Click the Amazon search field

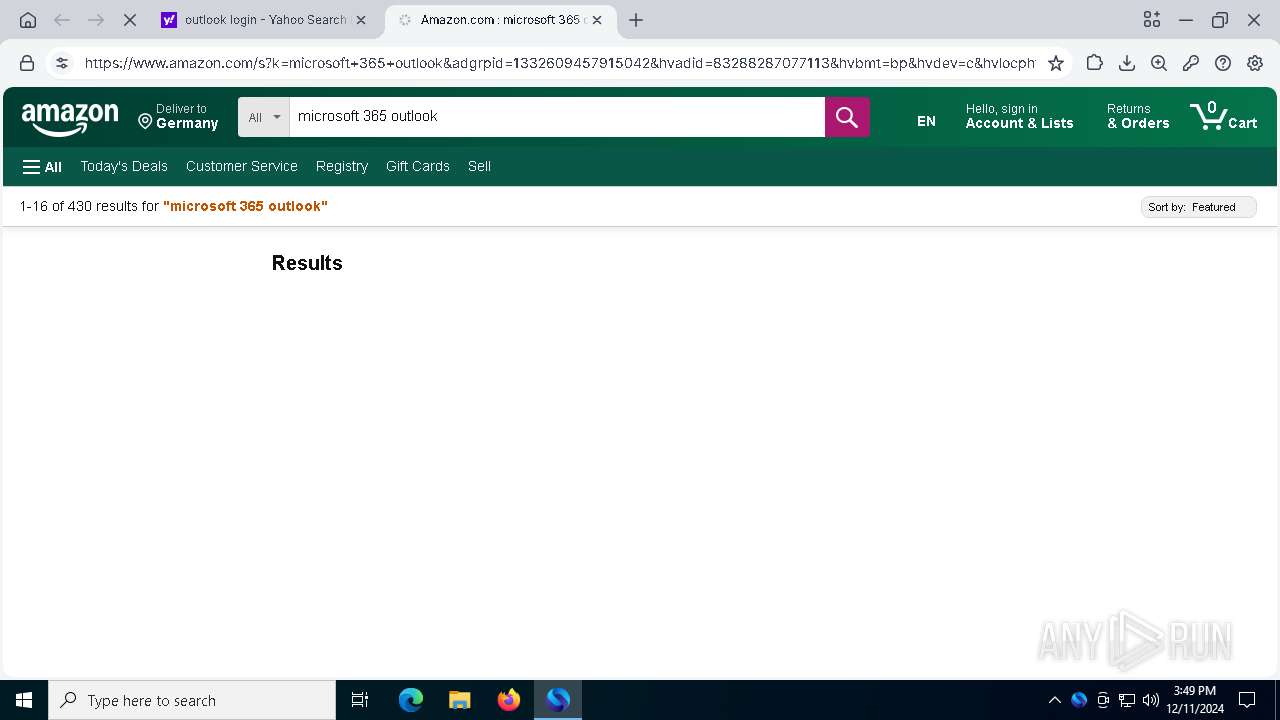pos(557,117)
